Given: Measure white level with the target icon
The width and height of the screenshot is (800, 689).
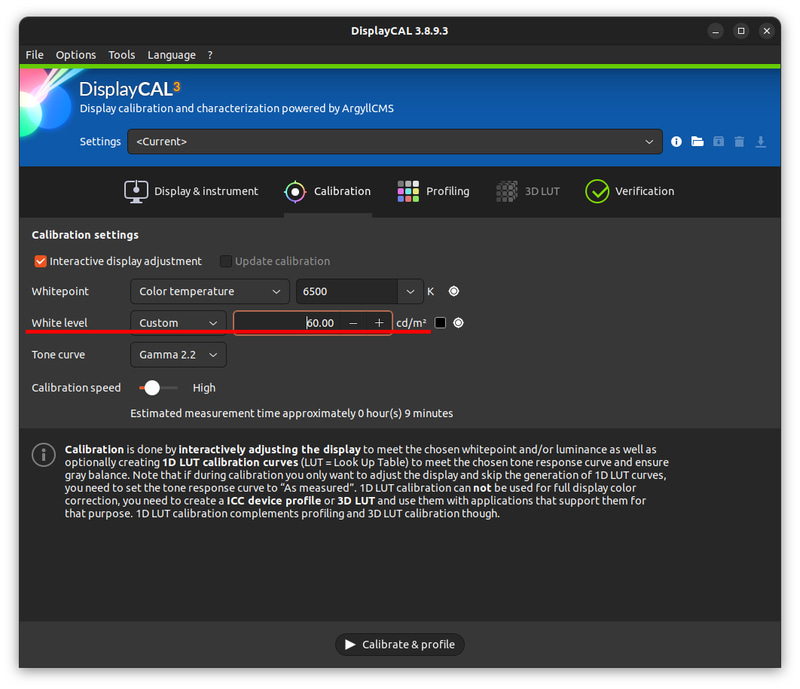Looking at the screenshot, I should (x=458, y=322).
